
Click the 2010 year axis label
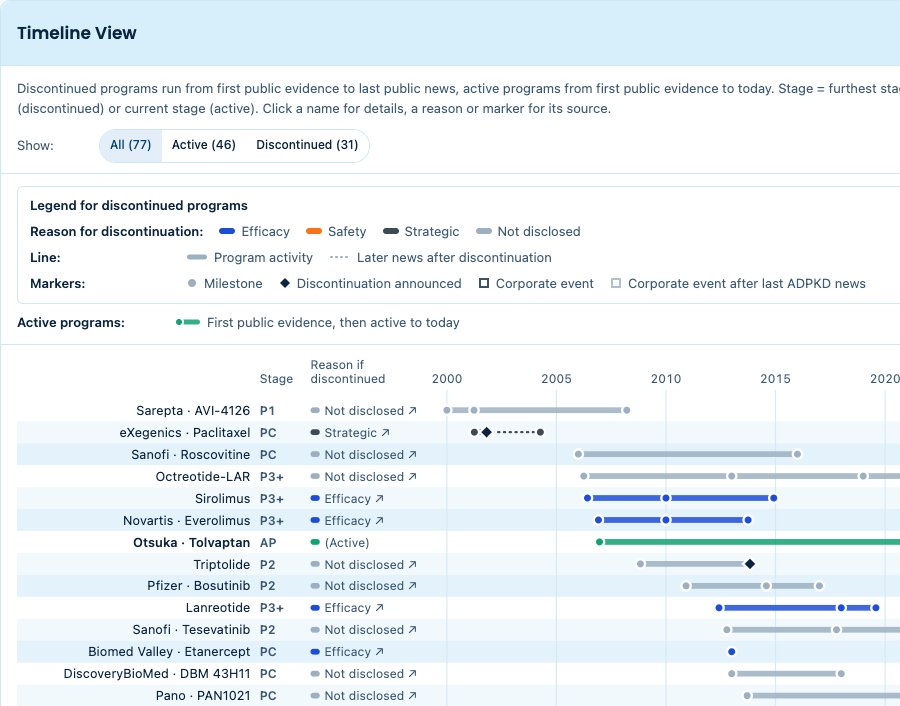point(666,379)
